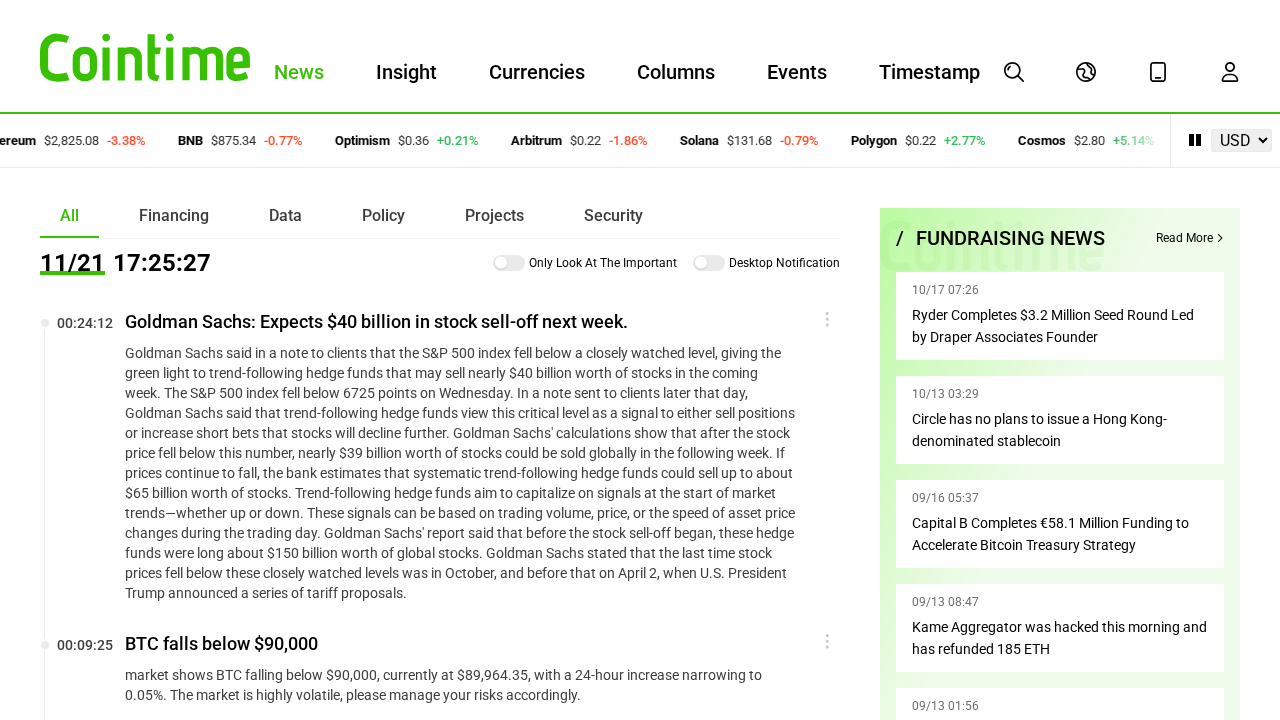
Task: Switch to the Financing tab
Action: (x=174, y=215)
